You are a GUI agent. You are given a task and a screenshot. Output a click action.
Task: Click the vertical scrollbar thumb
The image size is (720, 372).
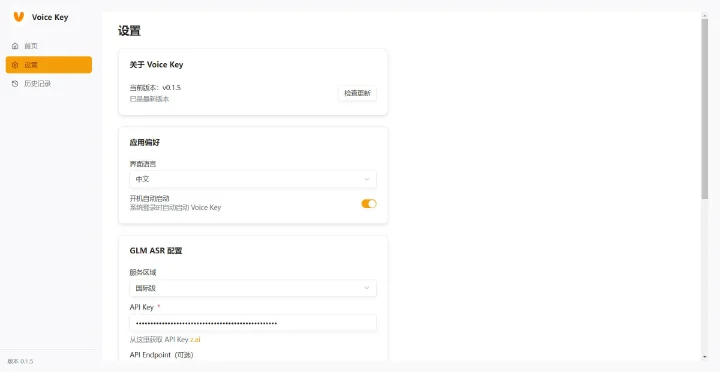(x=704, y=109)
